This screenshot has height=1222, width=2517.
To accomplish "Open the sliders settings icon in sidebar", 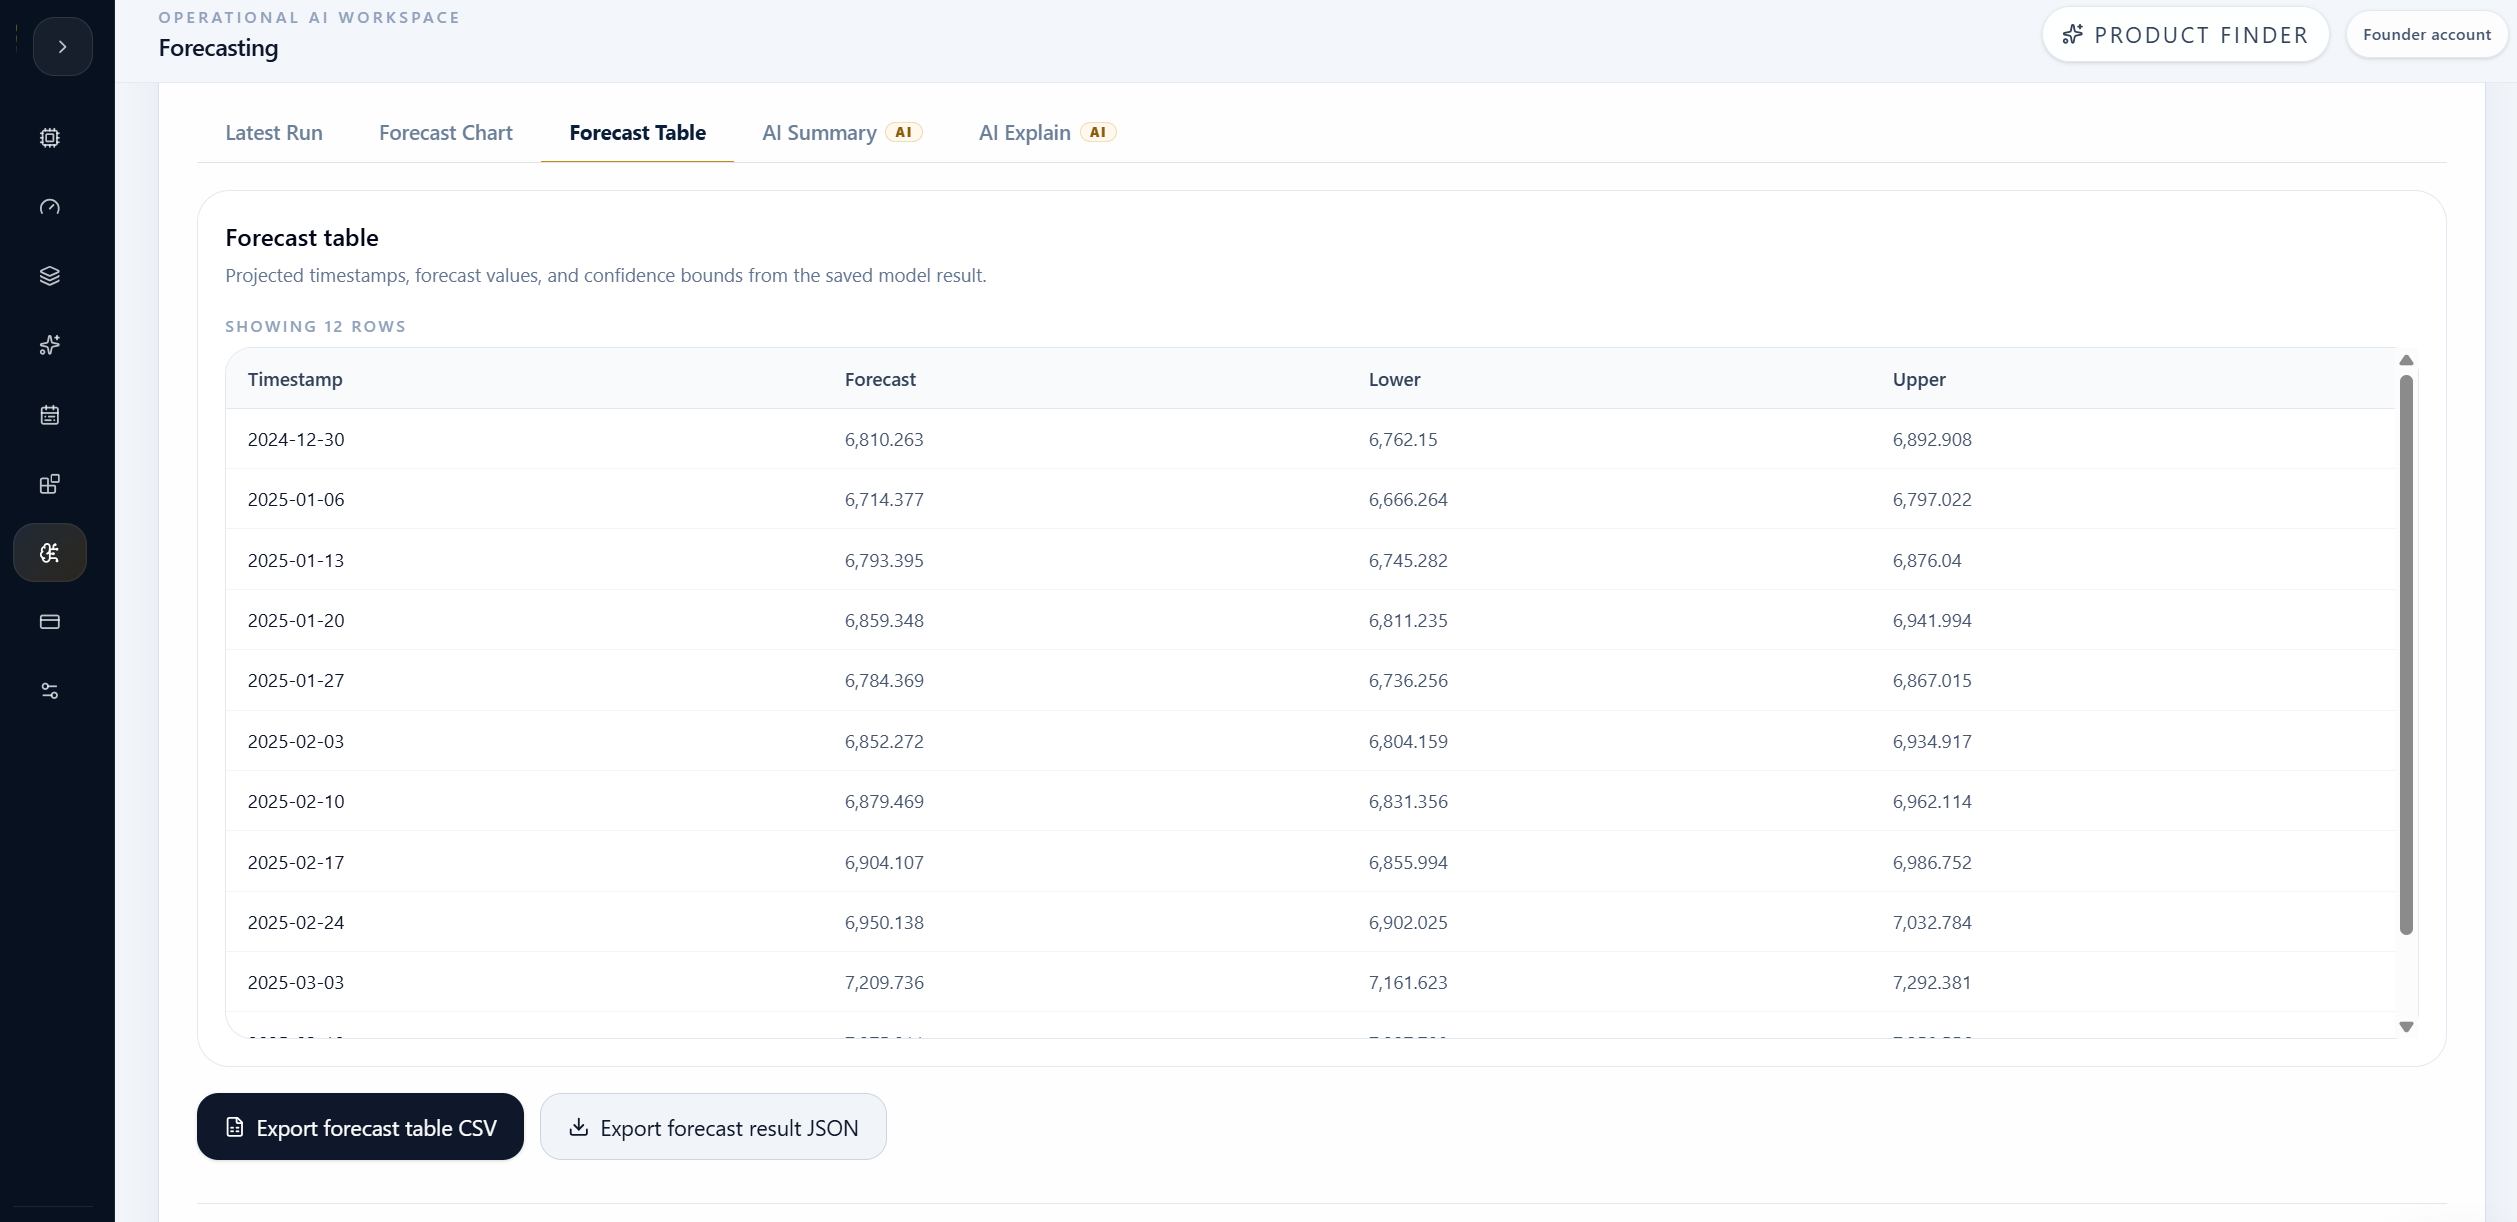I will pyautogui.click(x=50, y=691).
